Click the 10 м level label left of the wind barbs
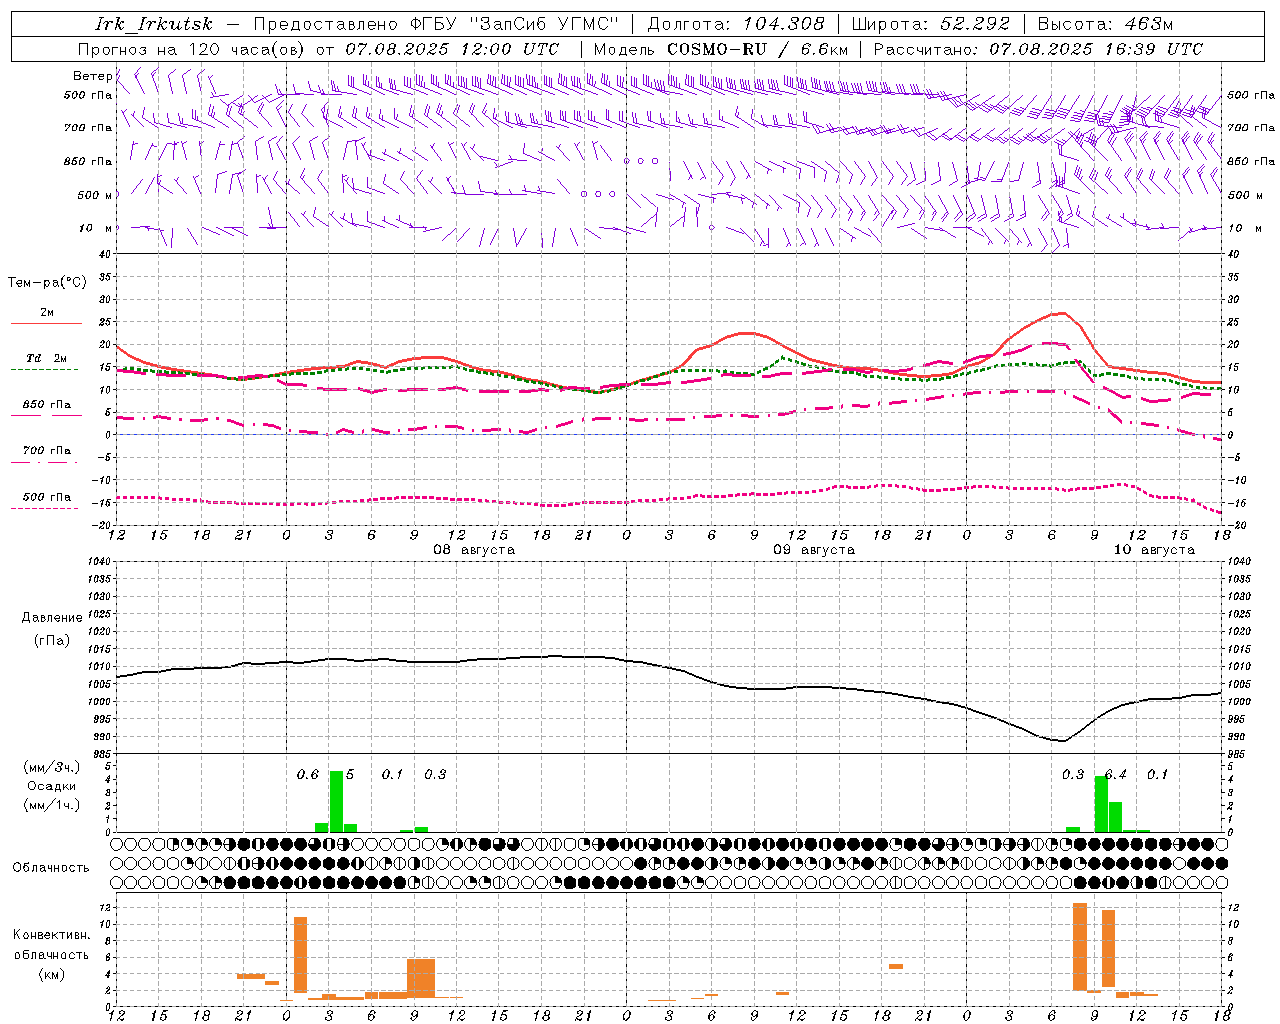1280x1024 pixels. 96,228
